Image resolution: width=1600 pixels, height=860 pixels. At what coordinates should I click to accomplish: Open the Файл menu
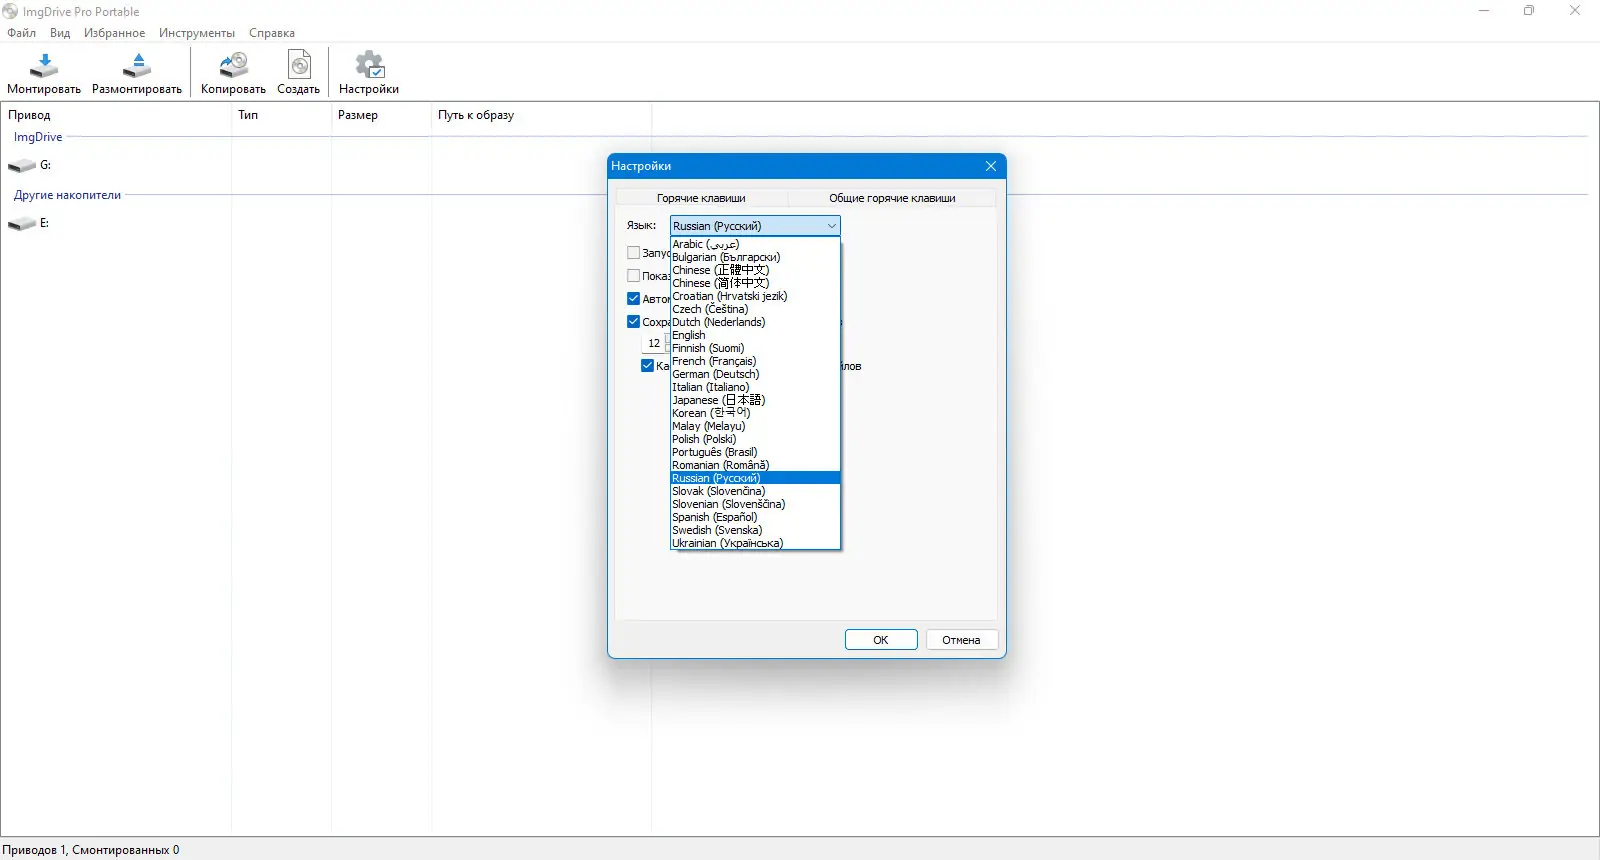click(21, 33)
